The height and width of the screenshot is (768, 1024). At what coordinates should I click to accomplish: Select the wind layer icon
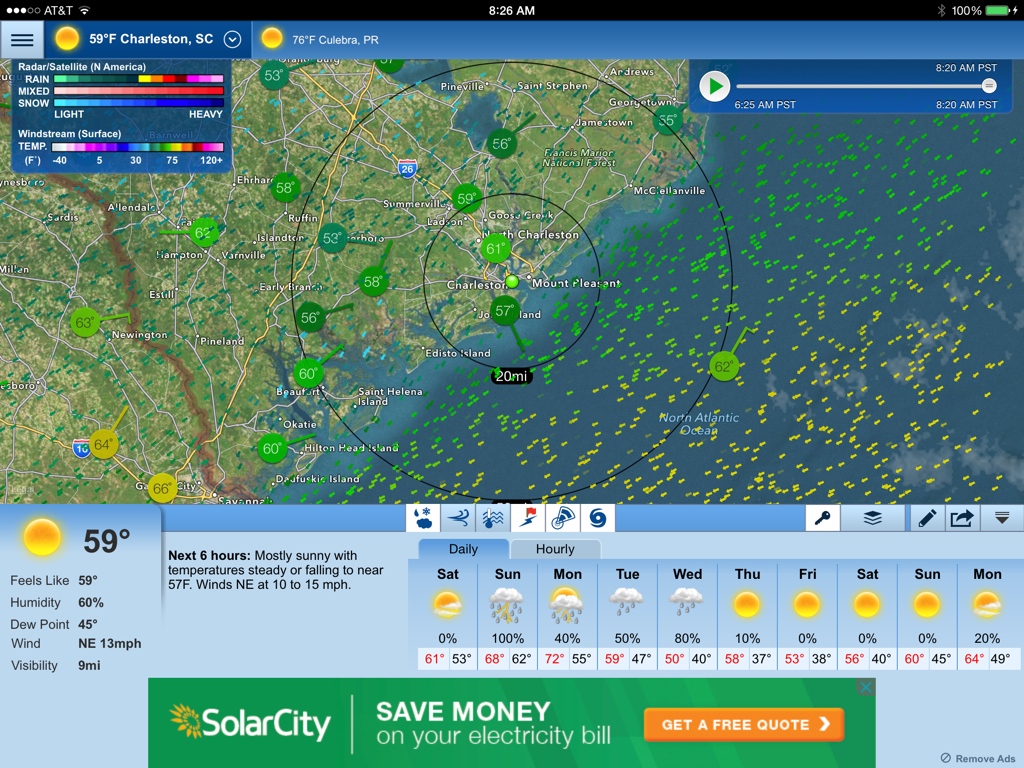click(x=458, y=518)
